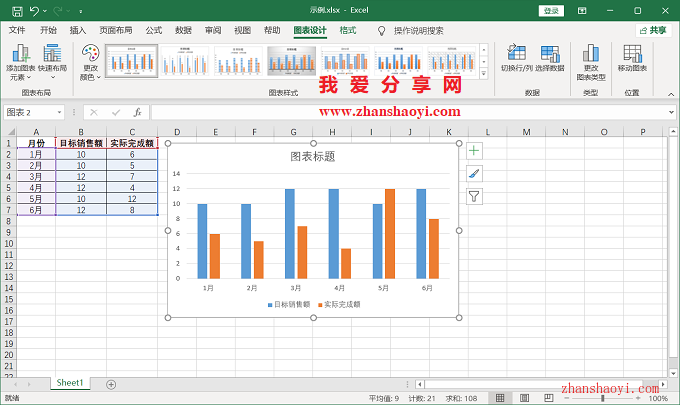The height and width of the screenshot is (405, 680).
Task: Click the 日标销售额 legend entry
Action: point(289,305)
